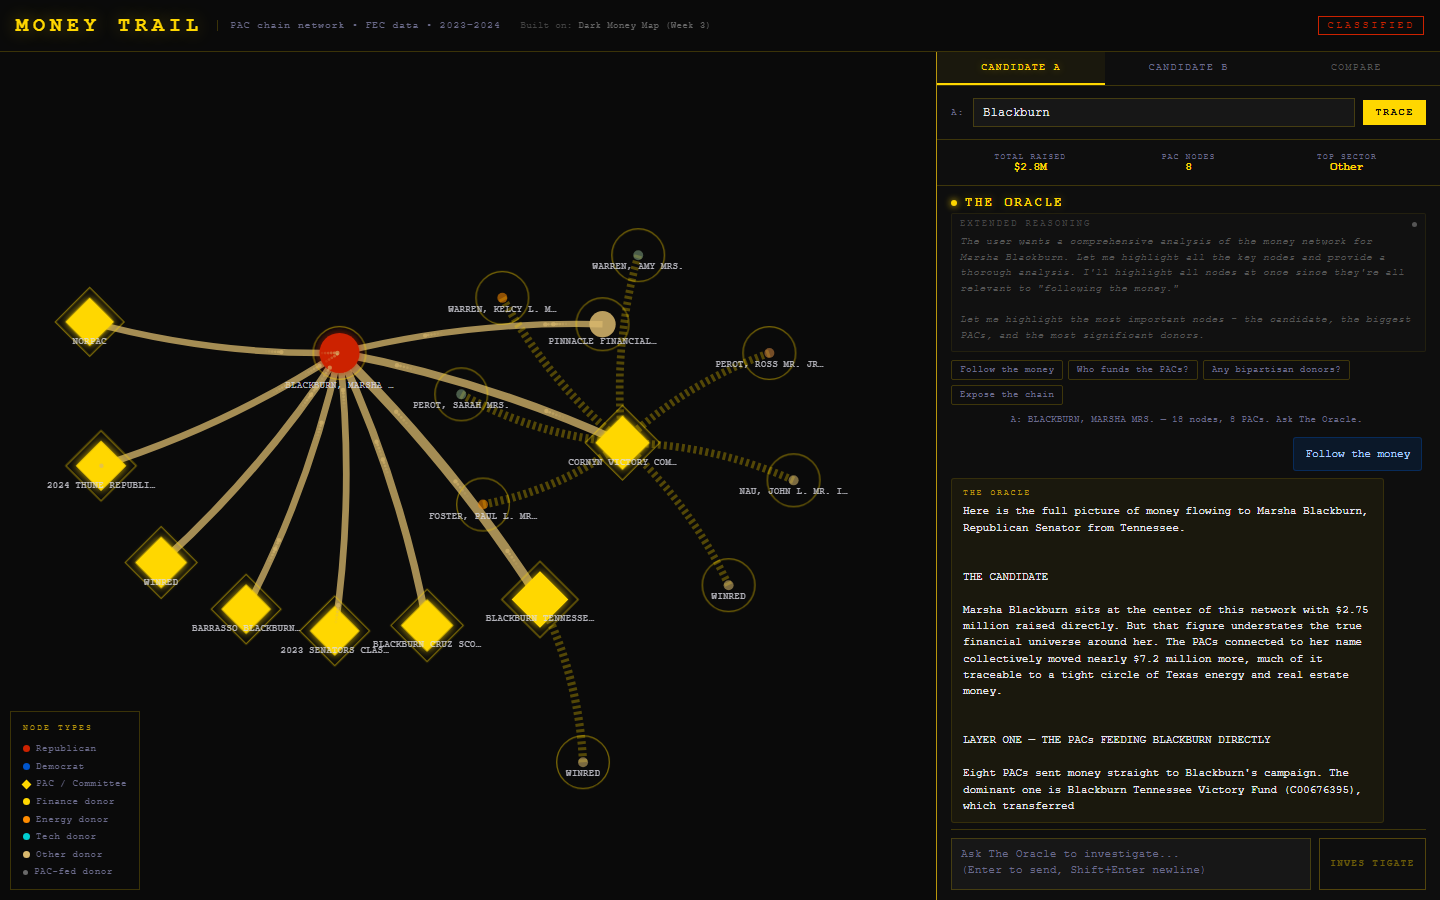Click the blue Follow the money user message
This screenshot has height=900, width=1440.
coord(1357,454)
